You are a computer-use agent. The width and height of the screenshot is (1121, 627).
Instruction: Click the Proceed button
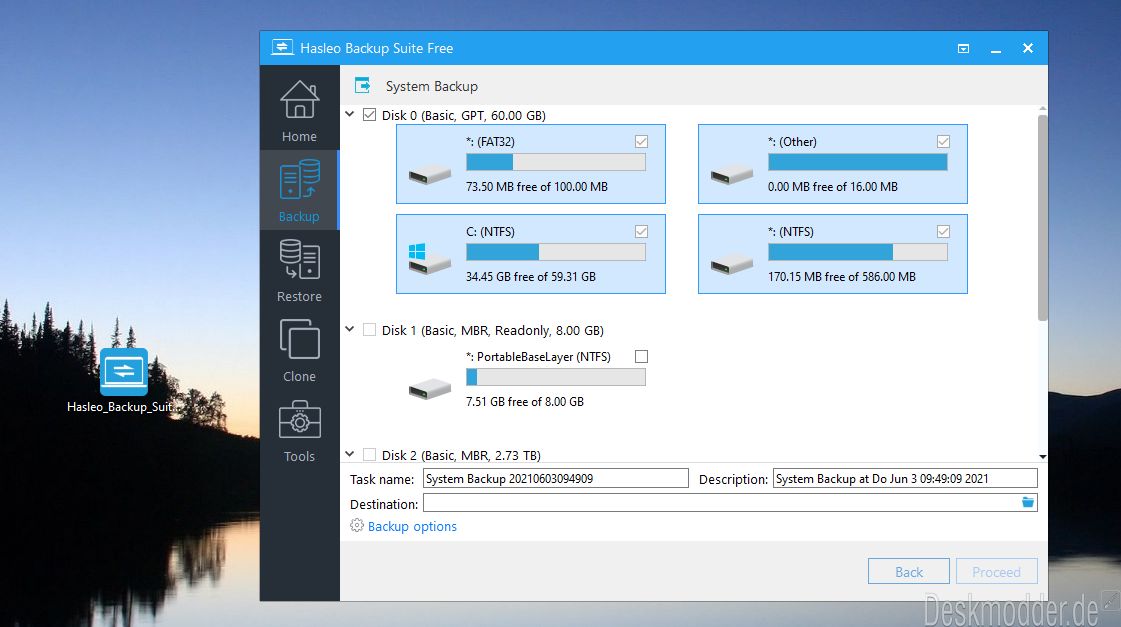[x=997, y=571]
